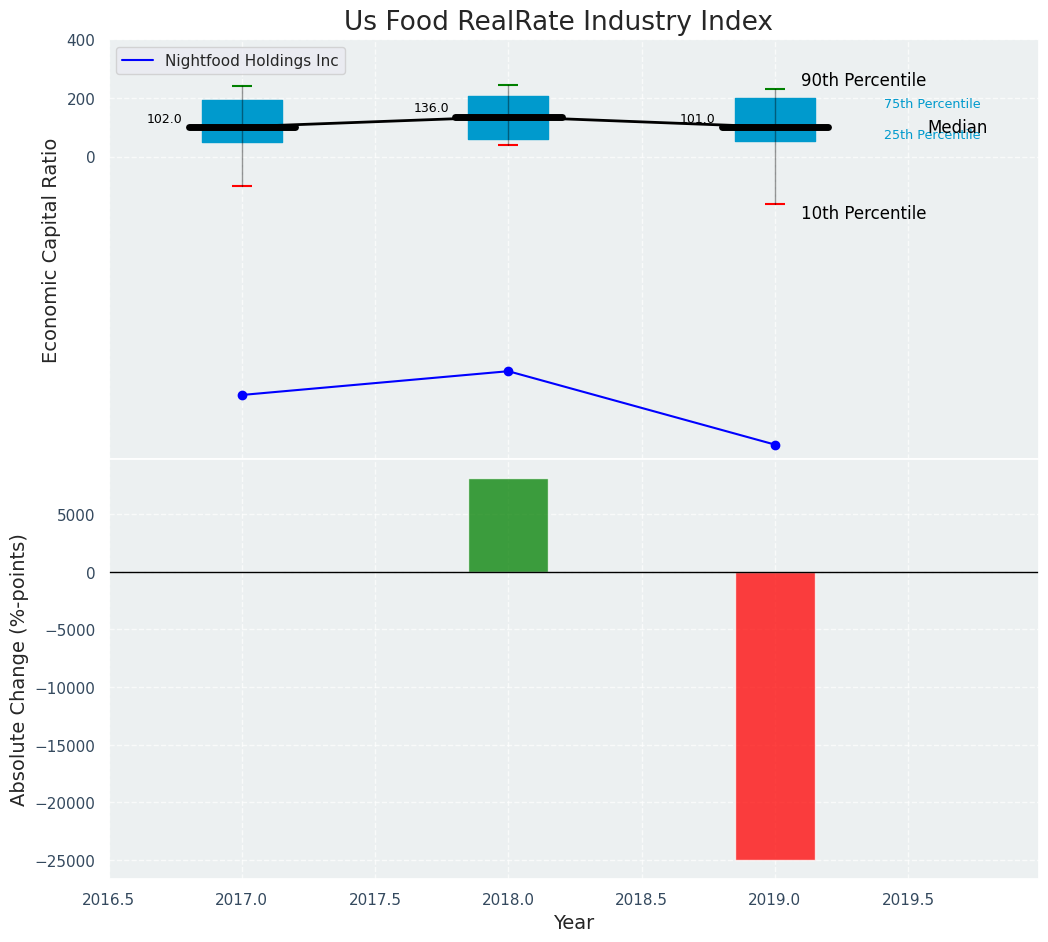The width and height of the screenshot is (1048, 942).
Task: Click the 102.0 median value label
Action: tap(164, 119)
